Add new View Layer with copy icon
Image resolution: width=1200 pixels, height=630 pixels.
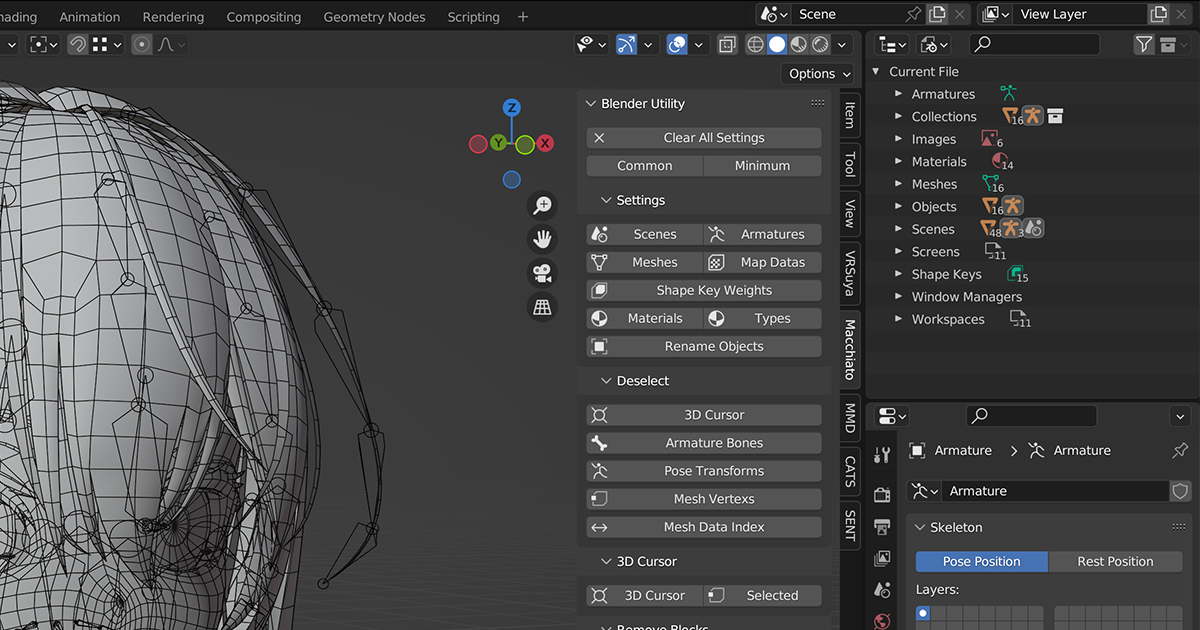[x=1158, y=14]
